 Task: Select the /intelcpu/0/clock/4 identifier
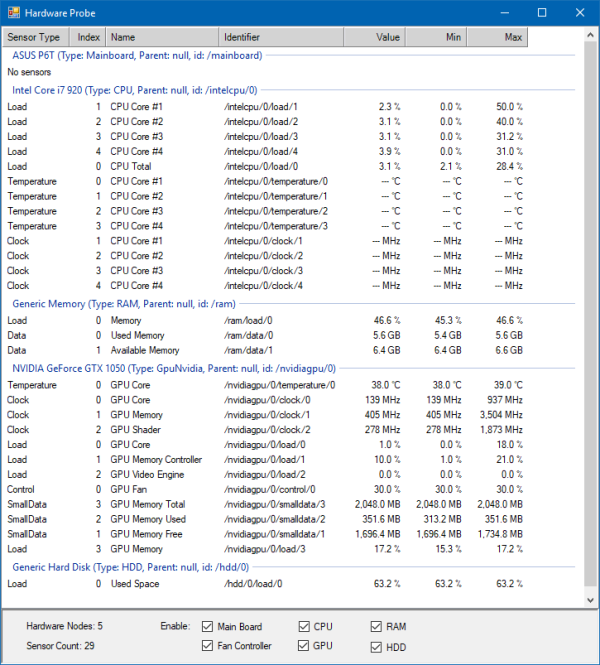point(263,286)
